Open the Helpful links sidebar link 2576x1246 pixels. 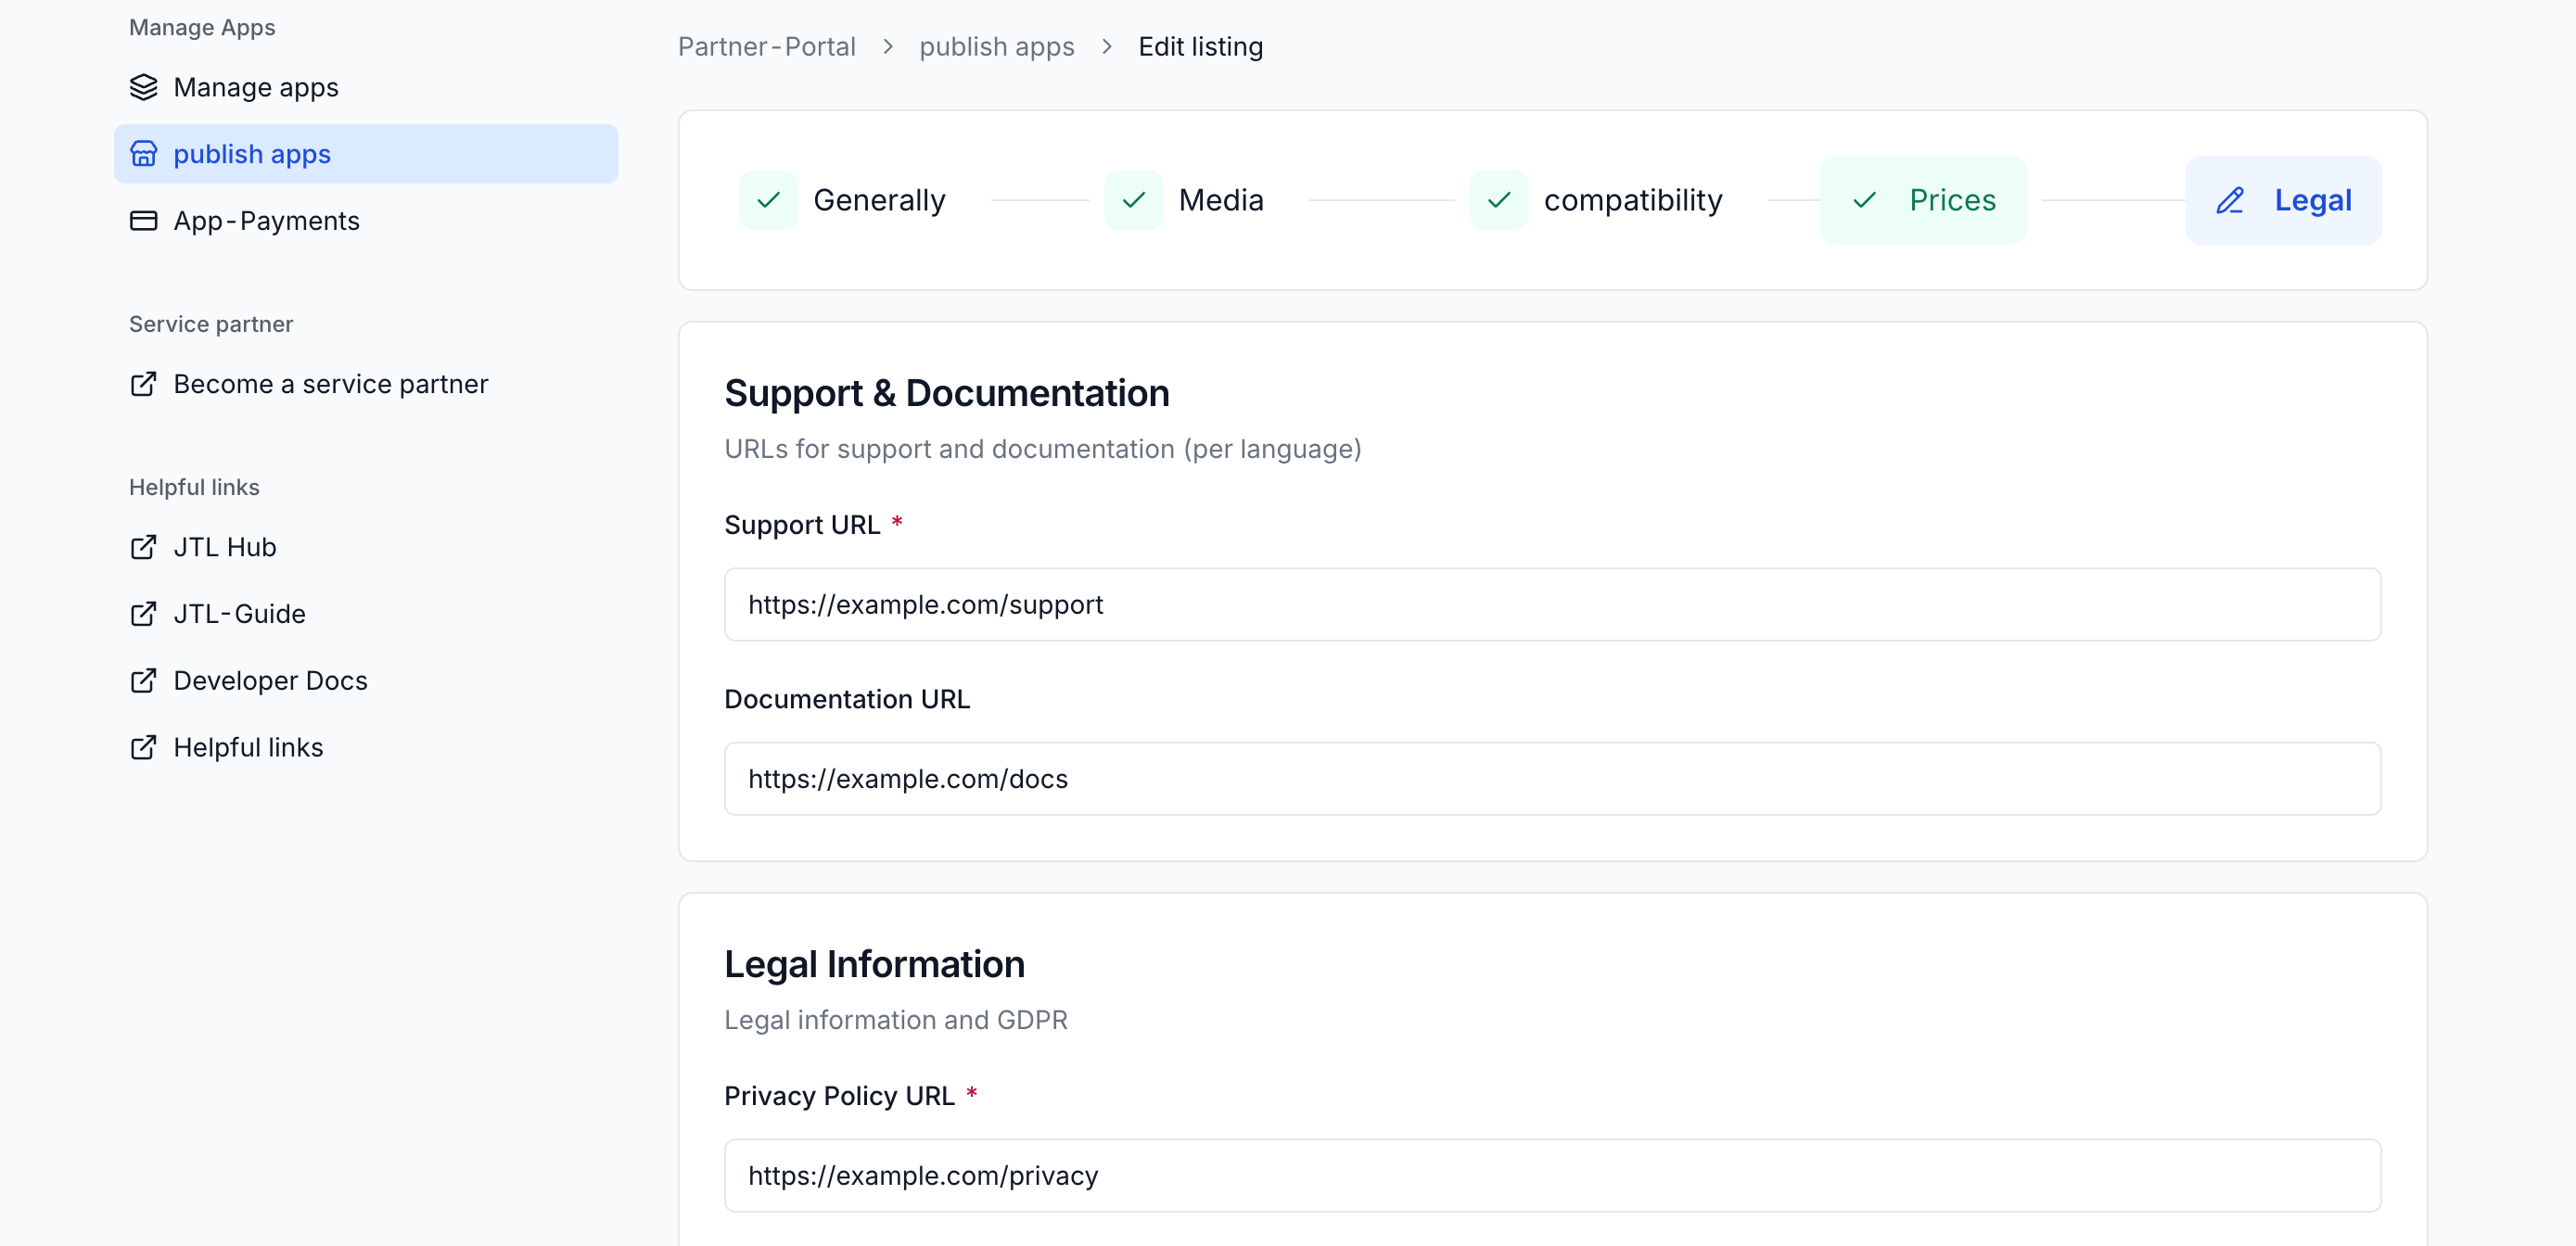click(x=366, y=748)
